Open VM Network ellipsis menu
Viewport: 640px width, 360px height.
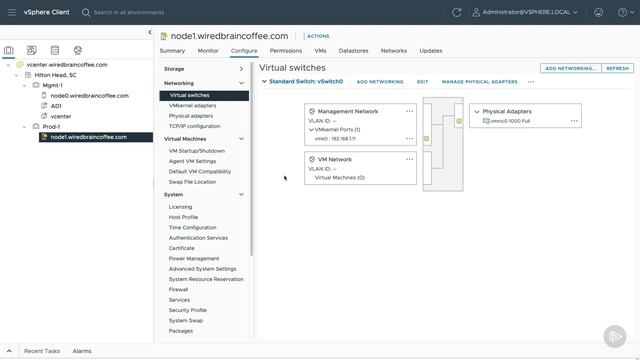pos(409,160)
